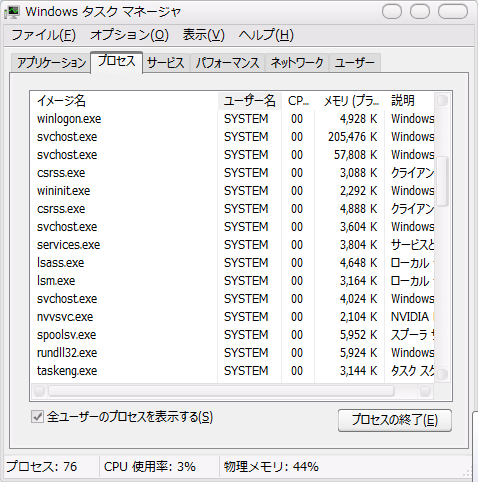Select the rundll32.exe process
Viewport: 478px width, 482px height.
click(x=233, y=353)
